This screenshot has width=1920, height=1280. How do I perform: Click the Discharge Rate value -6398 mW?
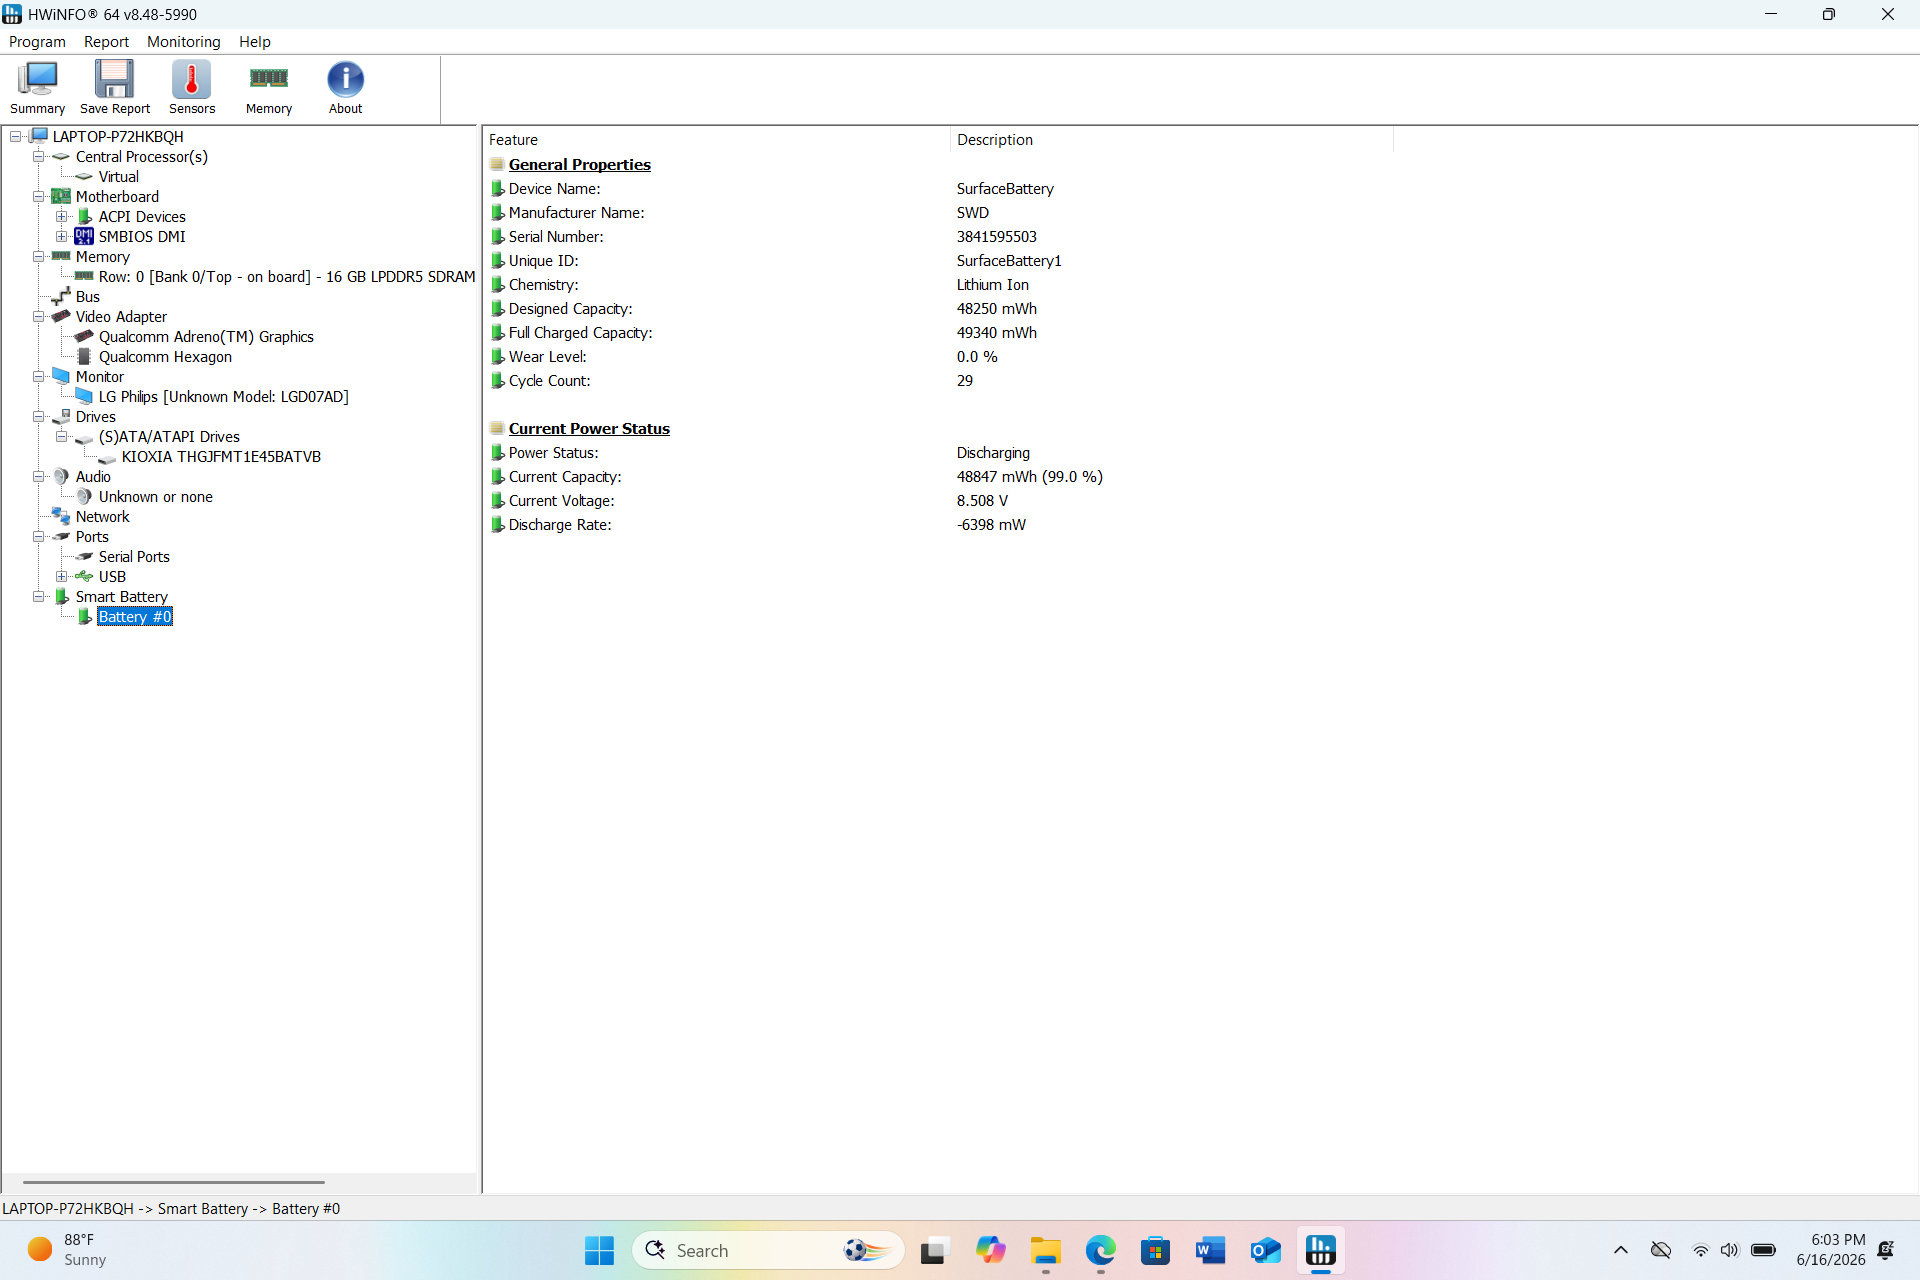[991, 525]
